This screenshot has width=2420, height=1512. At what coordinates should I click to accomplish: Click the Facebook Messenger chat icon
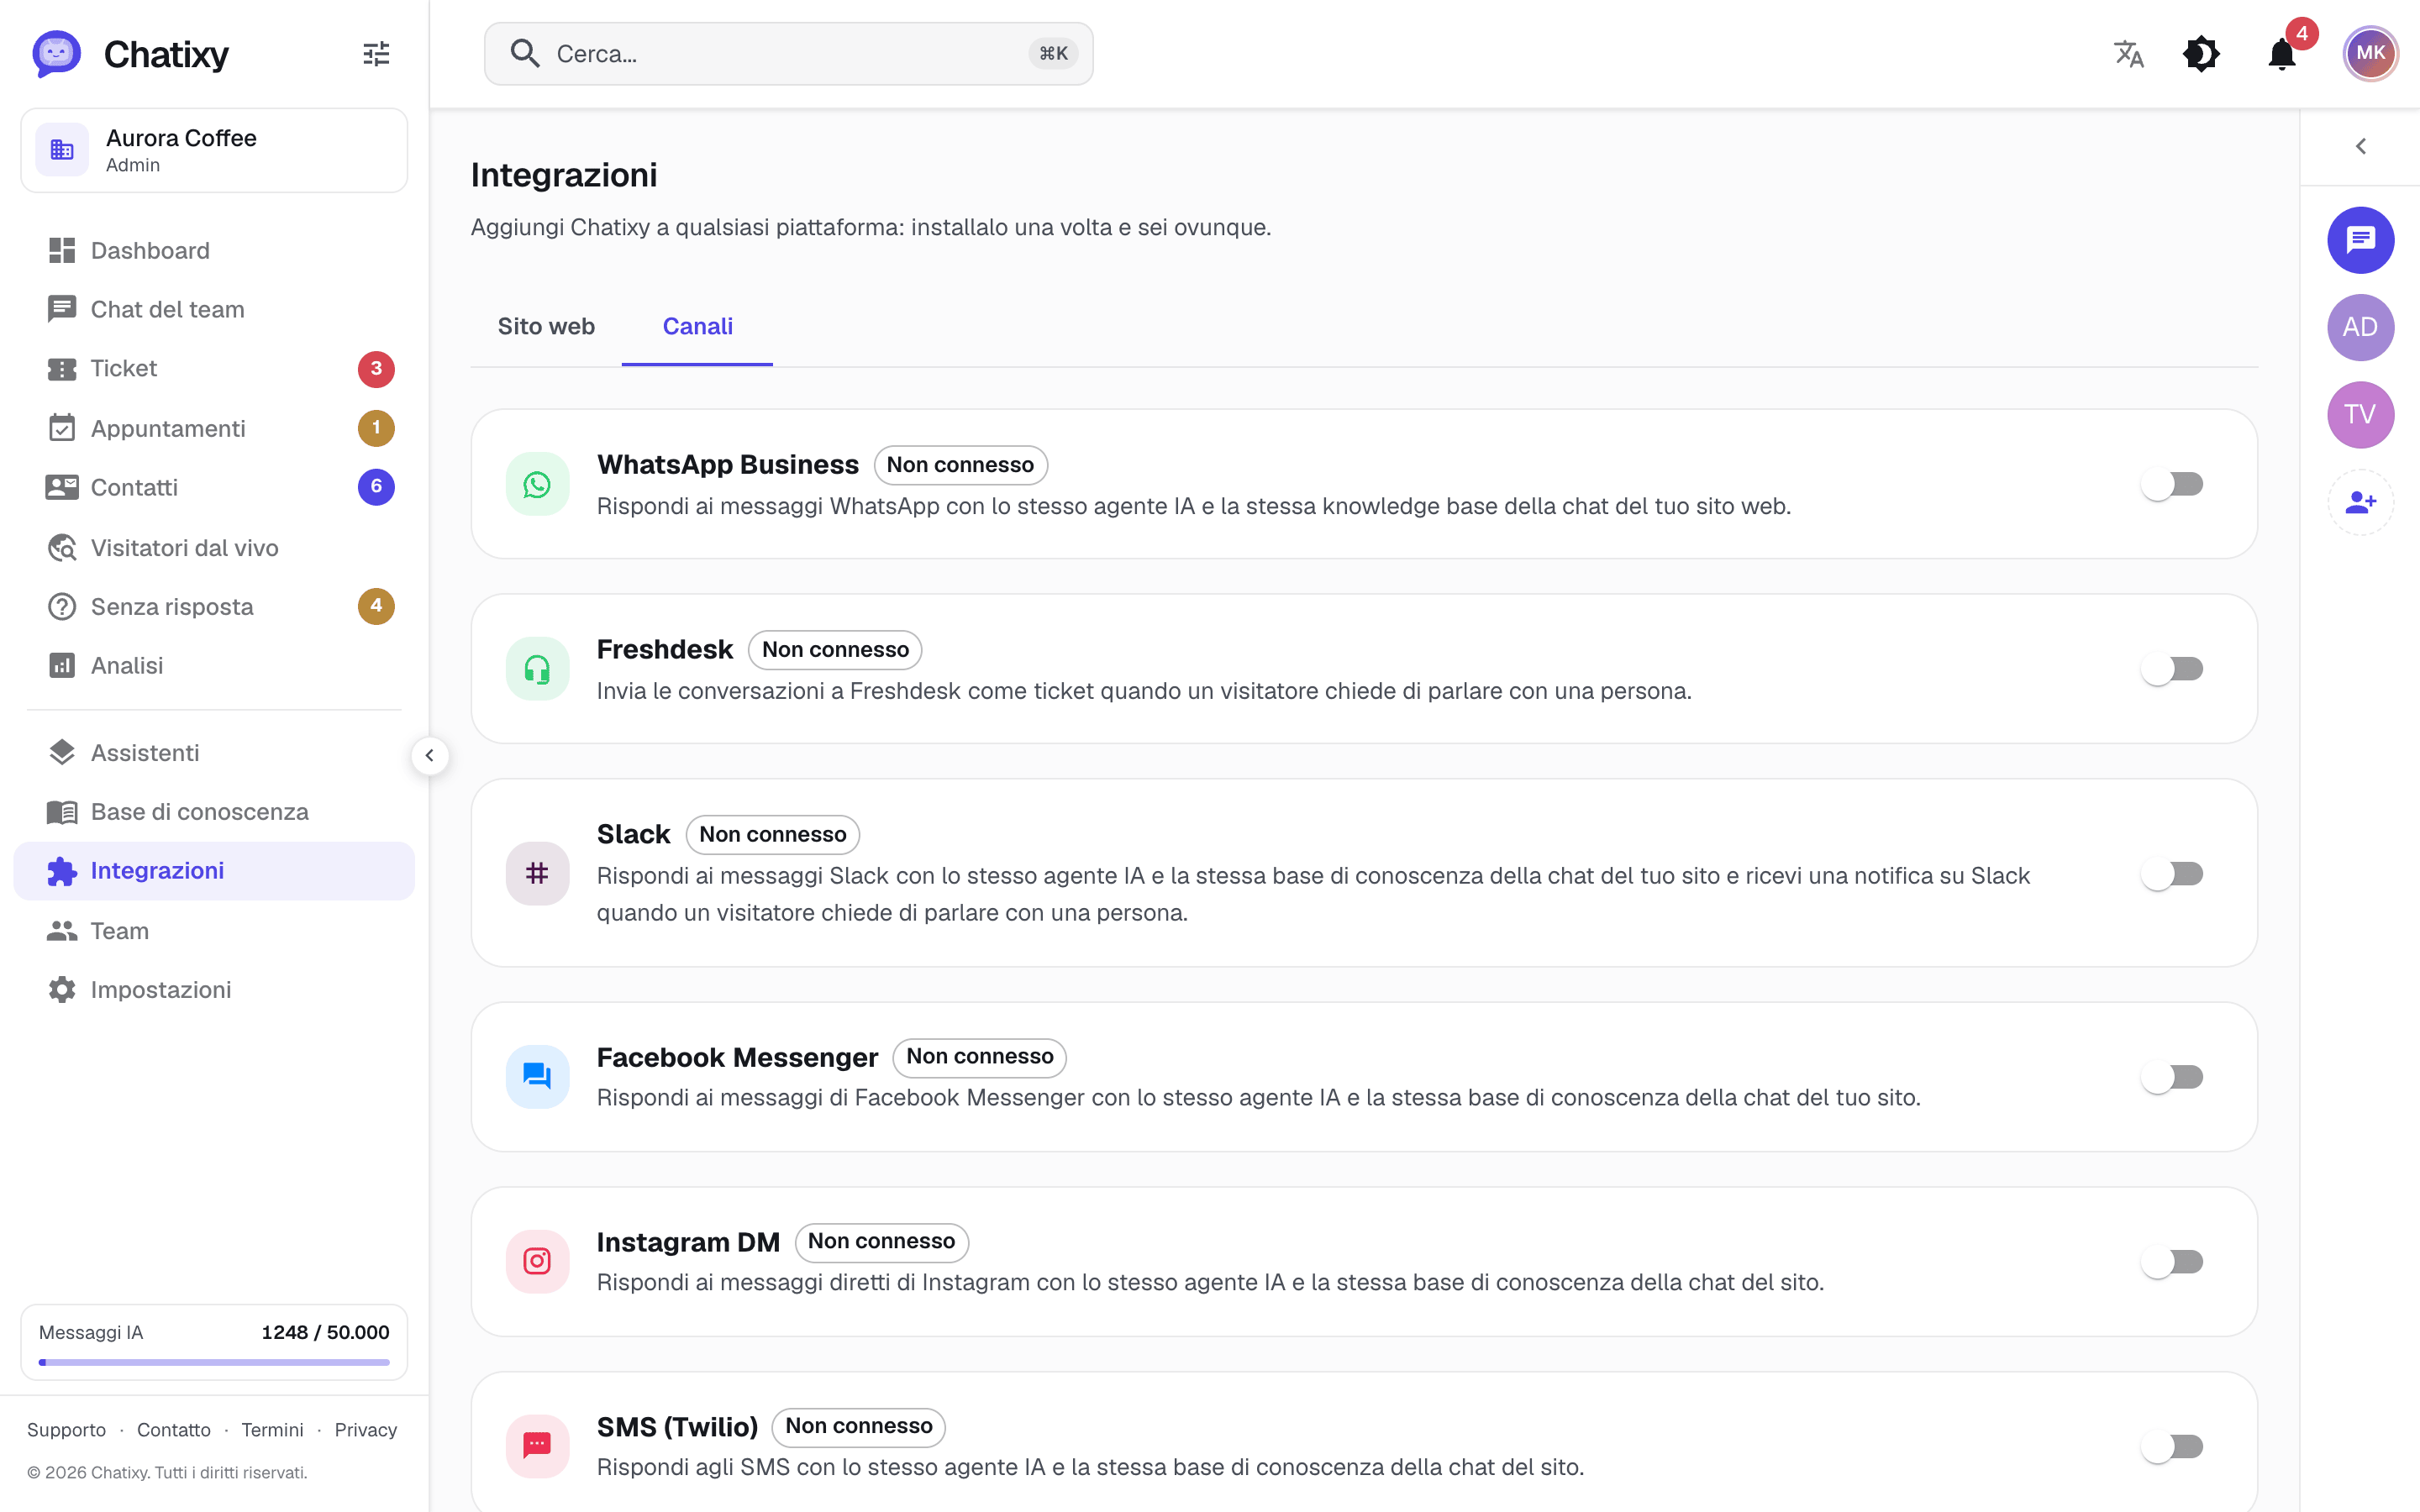tap(537, 1077)
